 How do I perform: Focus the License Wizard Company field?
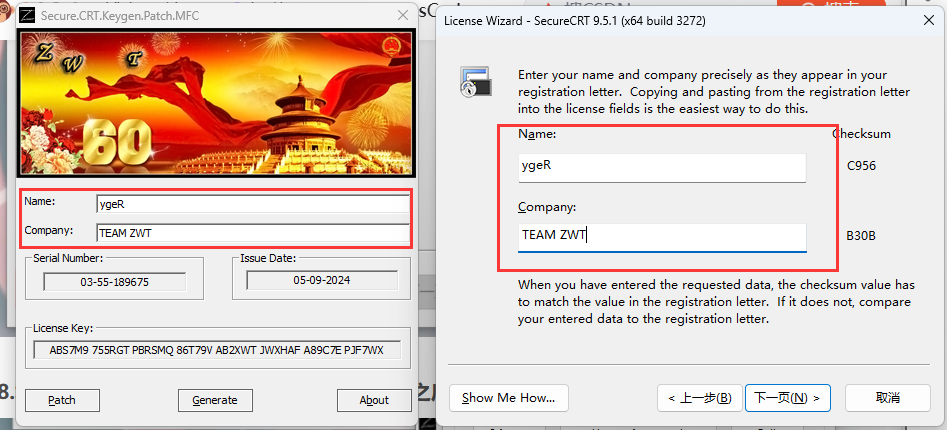[662, 237]
